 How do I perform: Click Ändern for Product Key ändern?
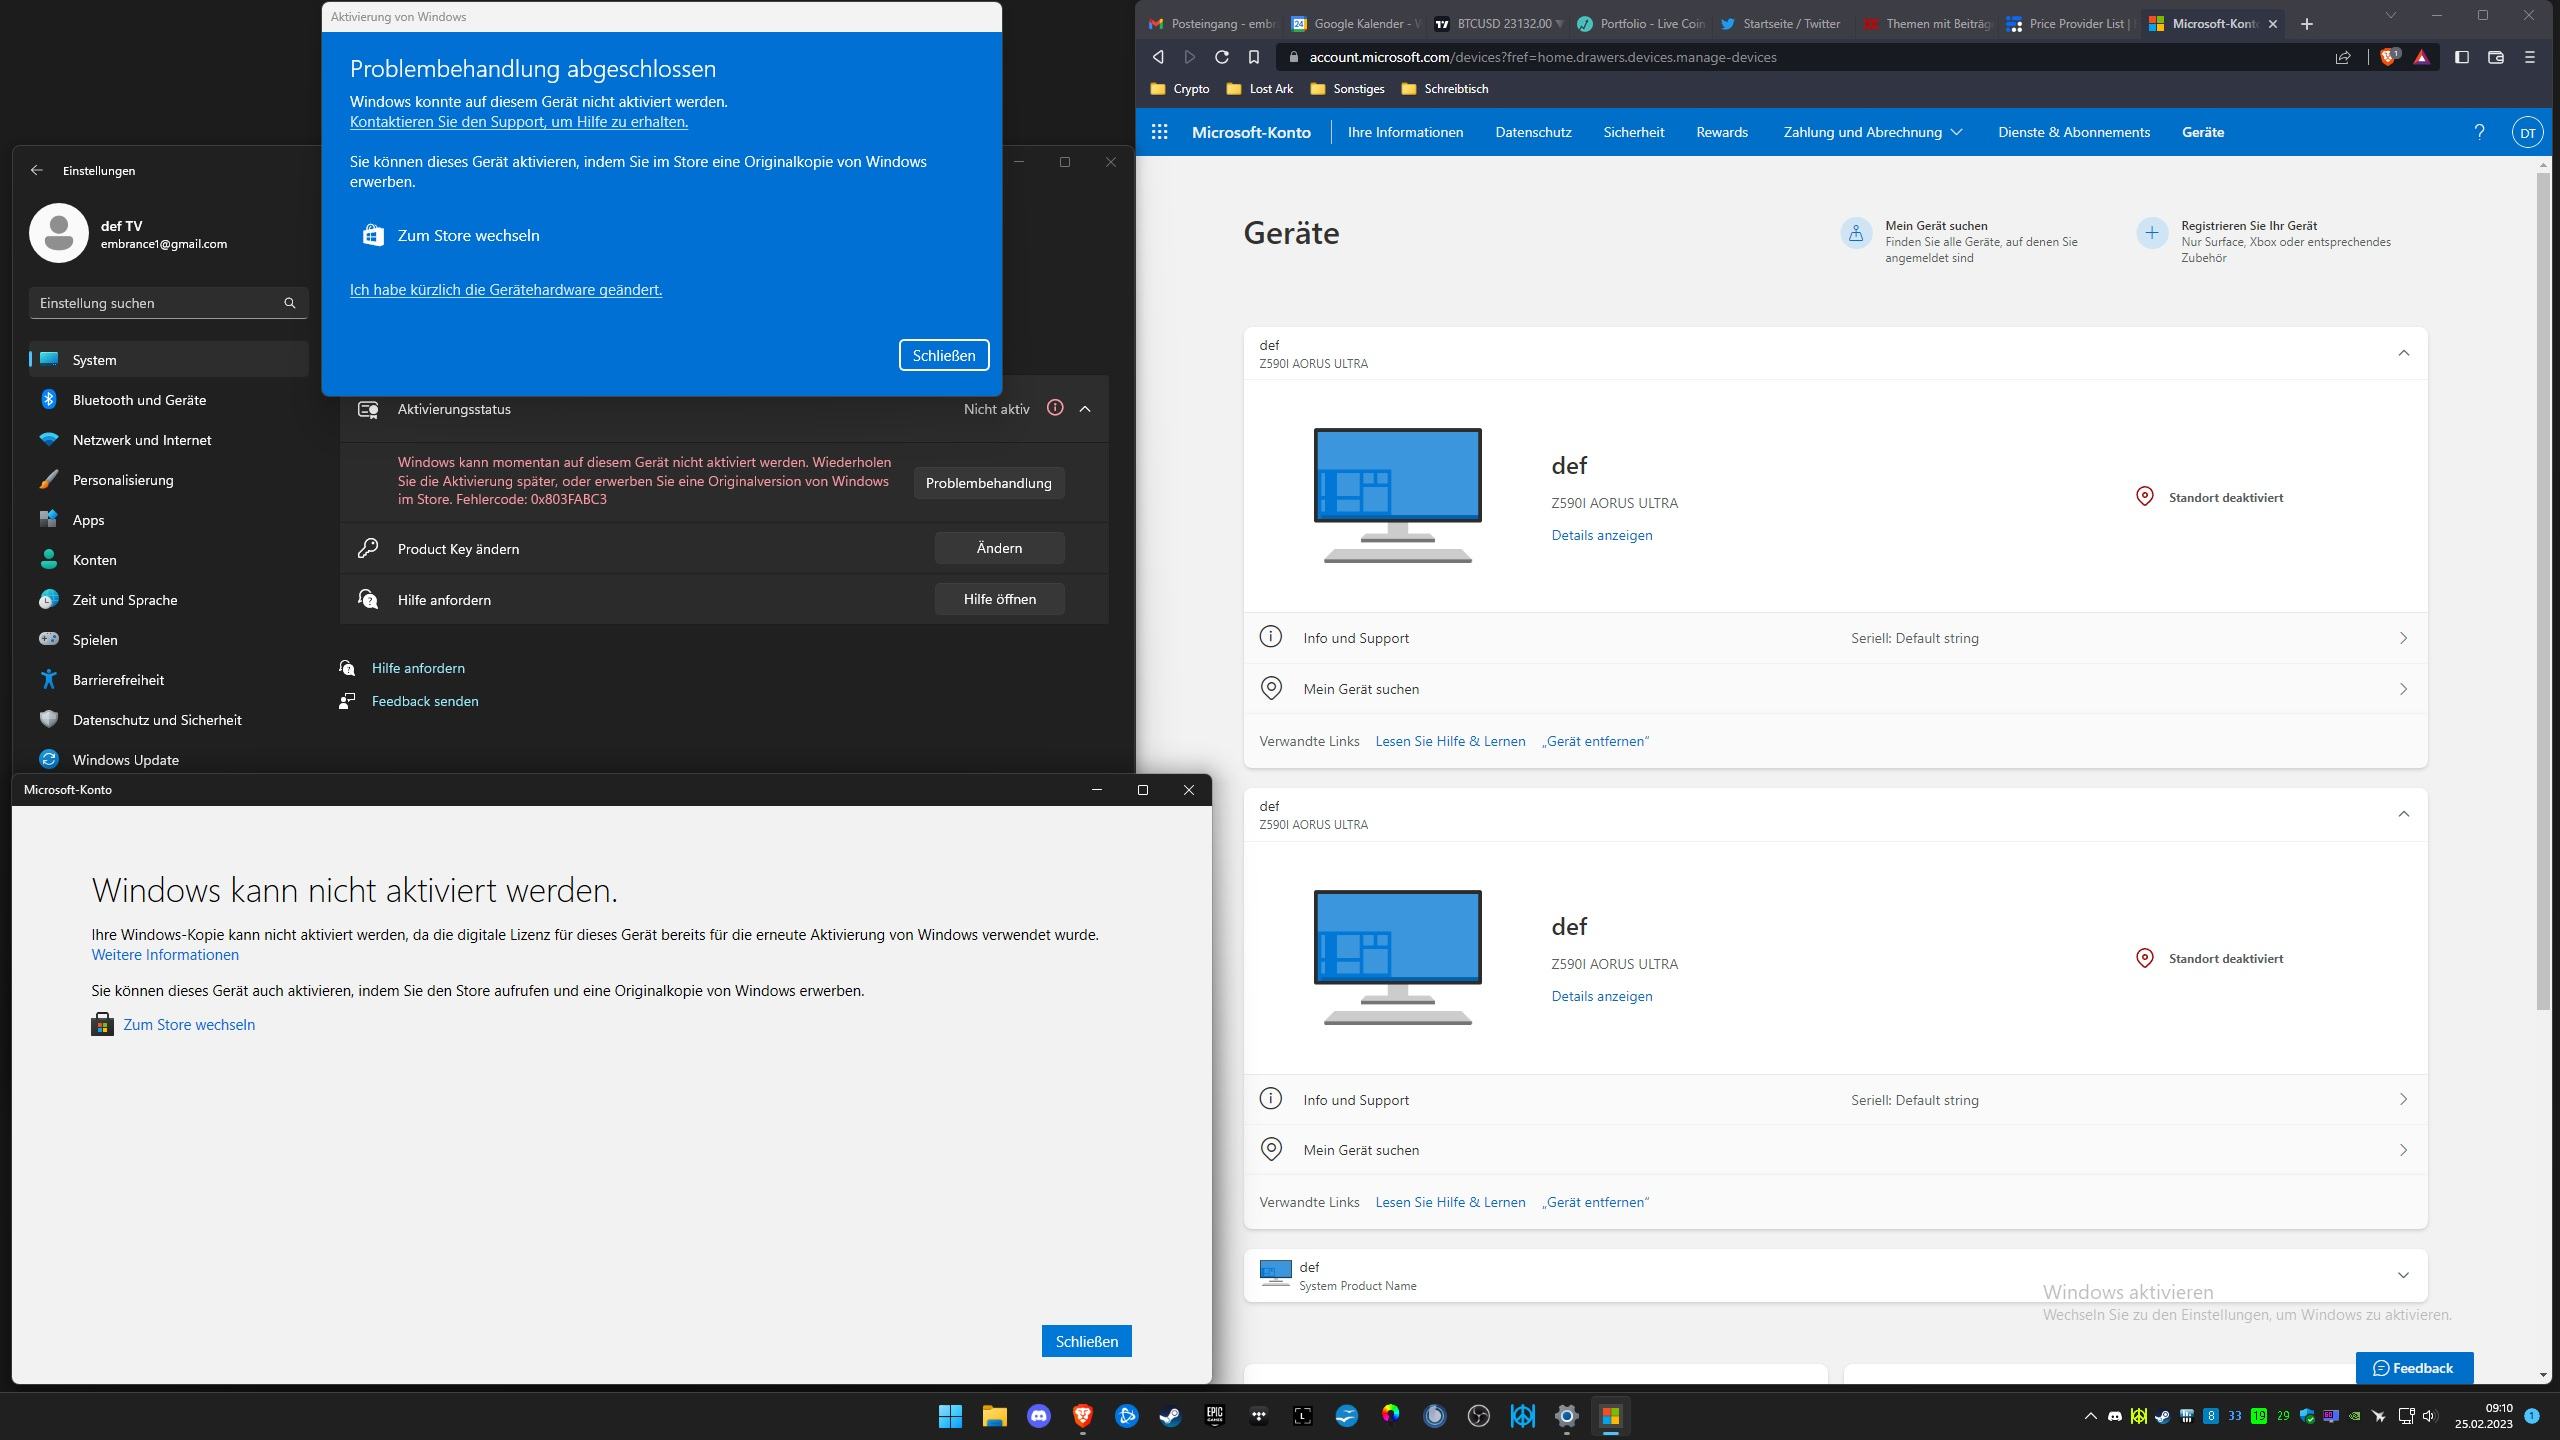tap(999, 548)
